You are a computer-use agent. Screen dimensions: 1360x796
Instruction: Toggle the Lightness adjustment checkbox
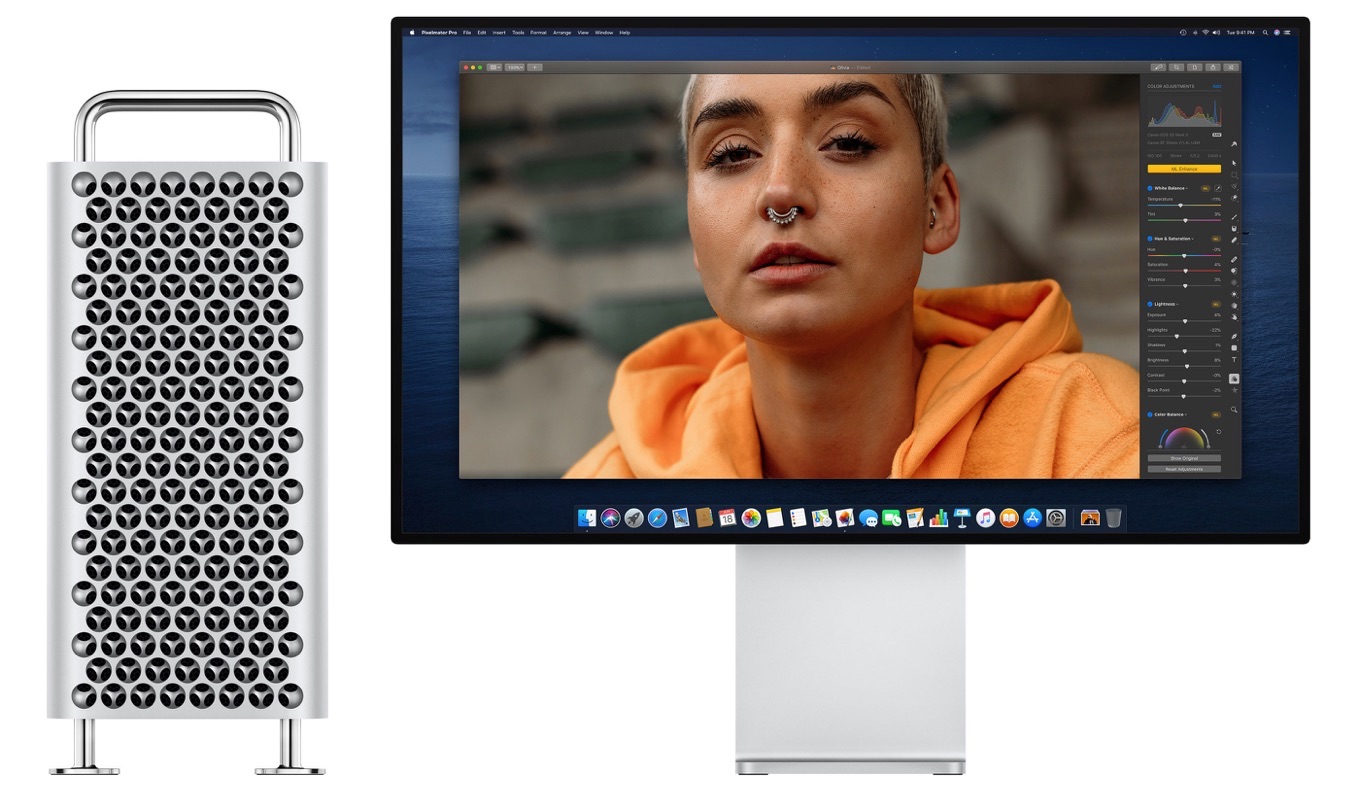click(x=1150, y=304)
